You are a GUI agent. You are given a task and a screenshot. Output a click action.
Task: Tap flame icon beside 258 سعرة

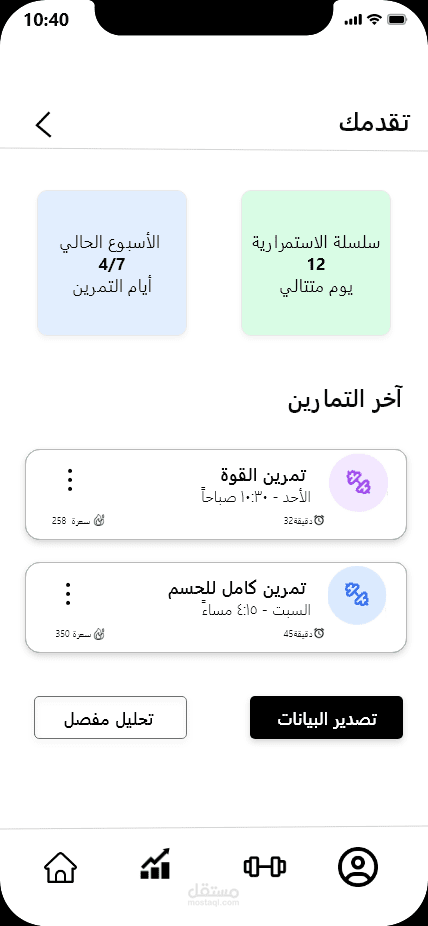99,521
